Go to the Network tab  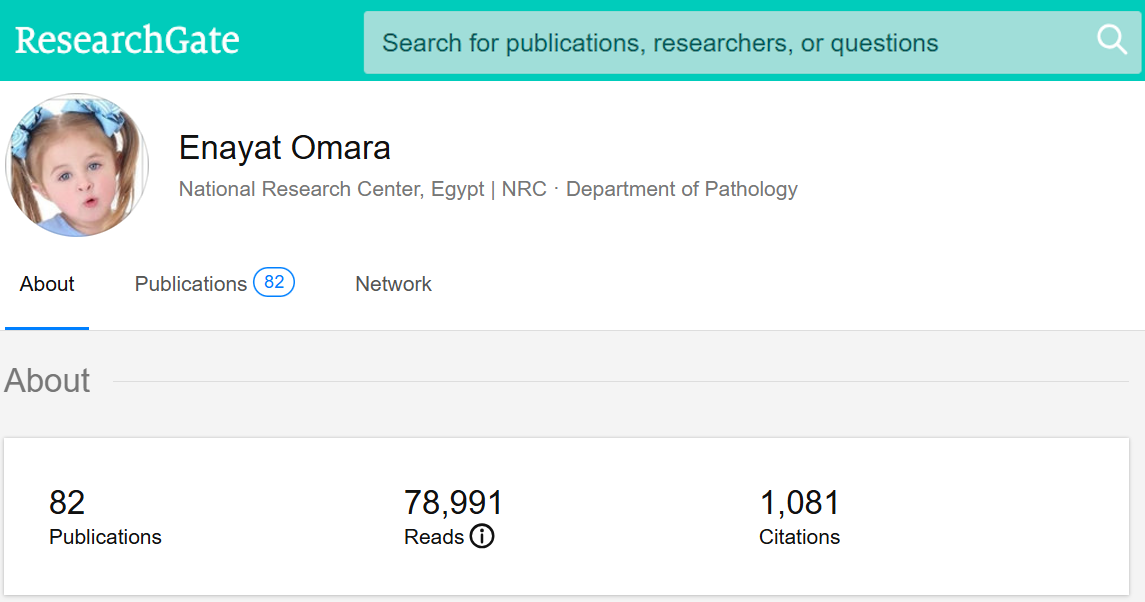393,284
